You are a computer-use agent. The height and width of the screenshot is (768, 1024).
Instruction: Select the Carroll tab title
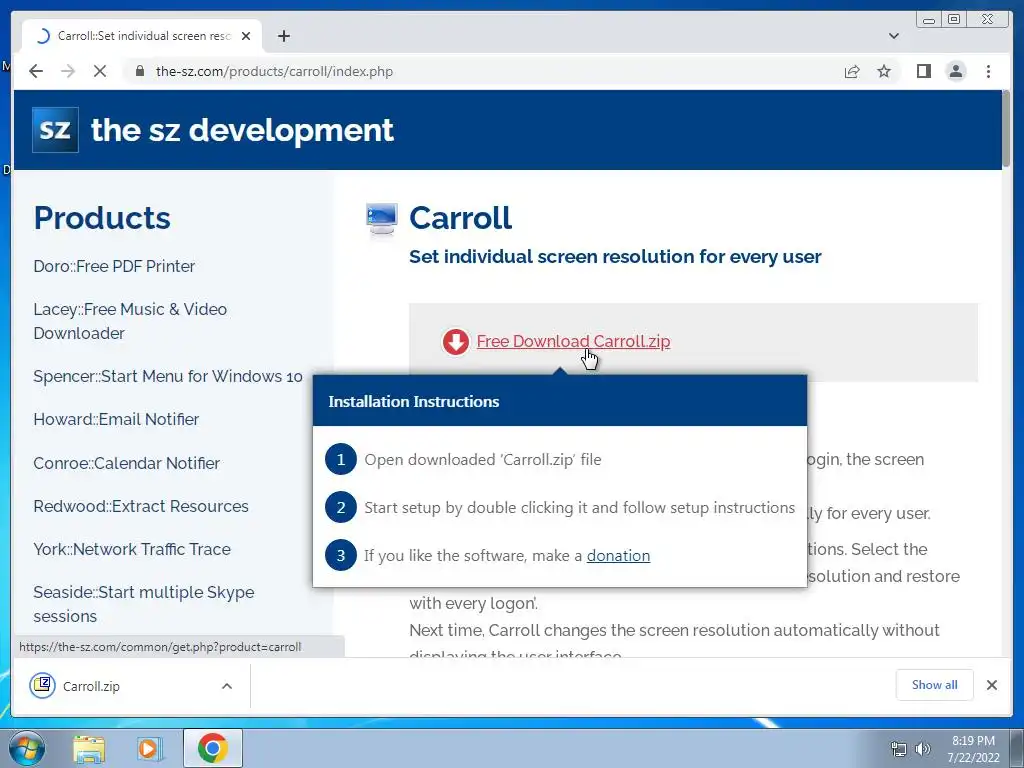(144, 36)
